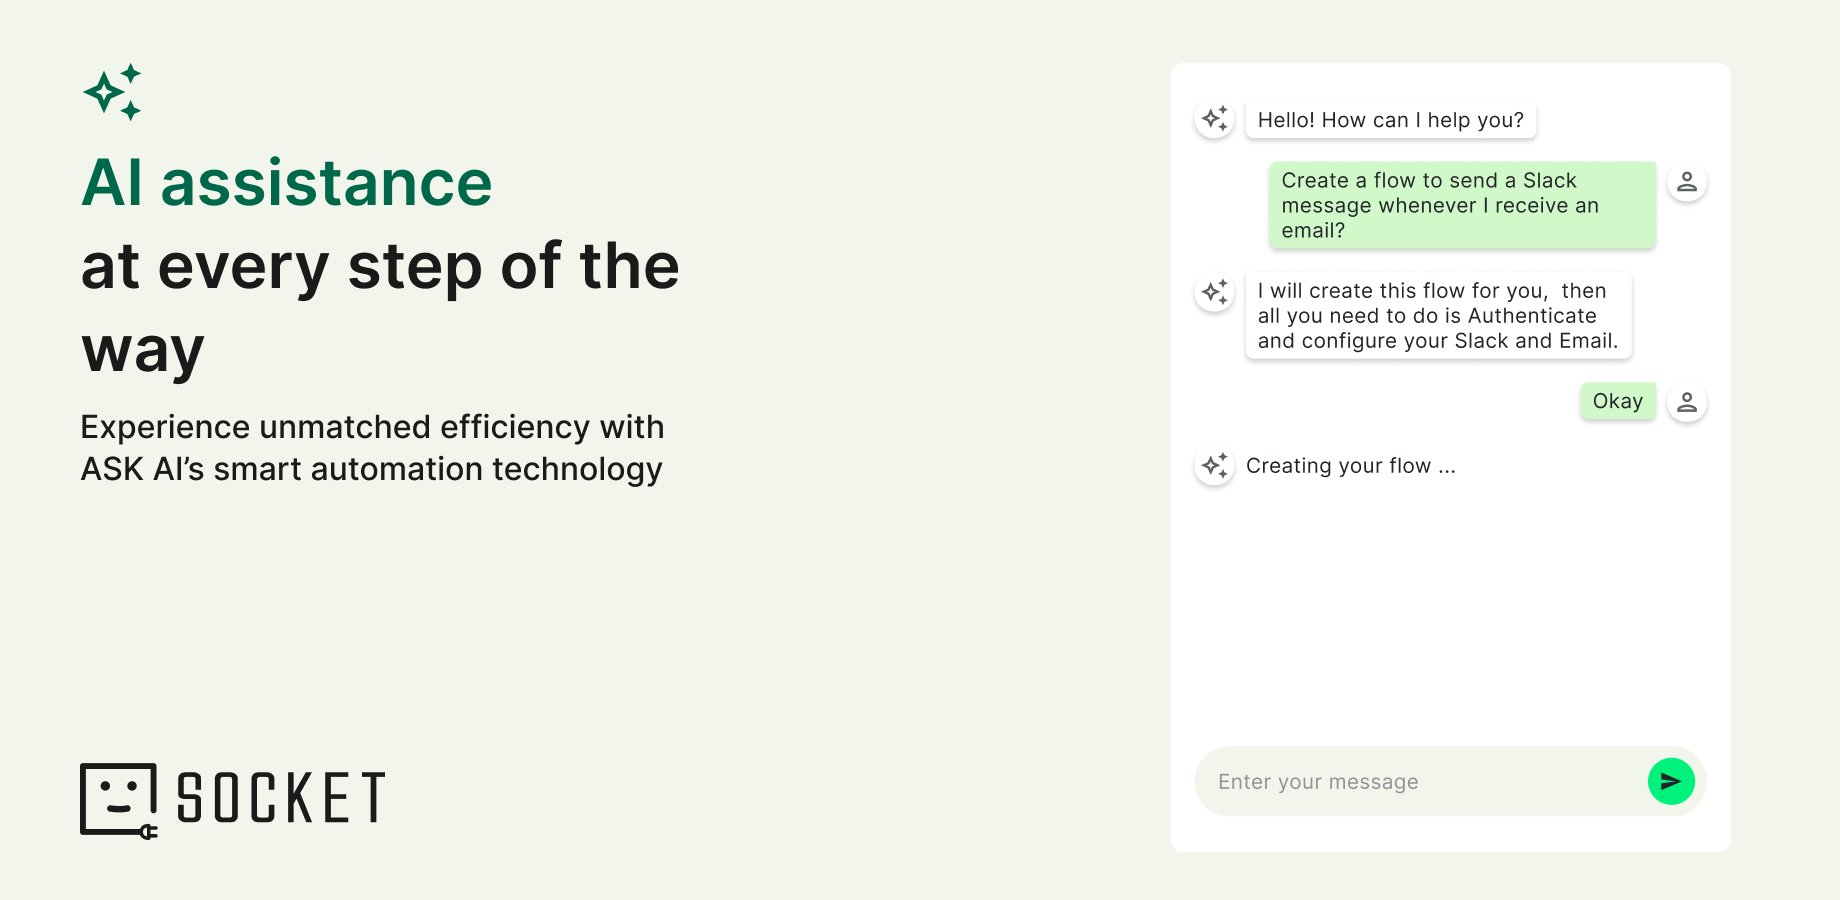This screenshot has width=1840, height=900.
Task: Focus the Enter your message field
Action: tap(1420, 782)
